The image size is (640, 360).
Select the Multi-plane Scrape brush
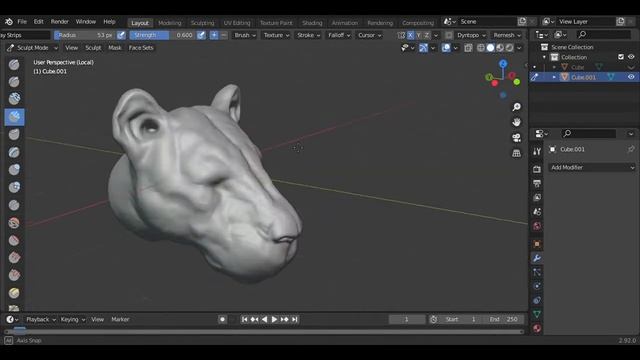pyautogui.click(x=14, y=293)
